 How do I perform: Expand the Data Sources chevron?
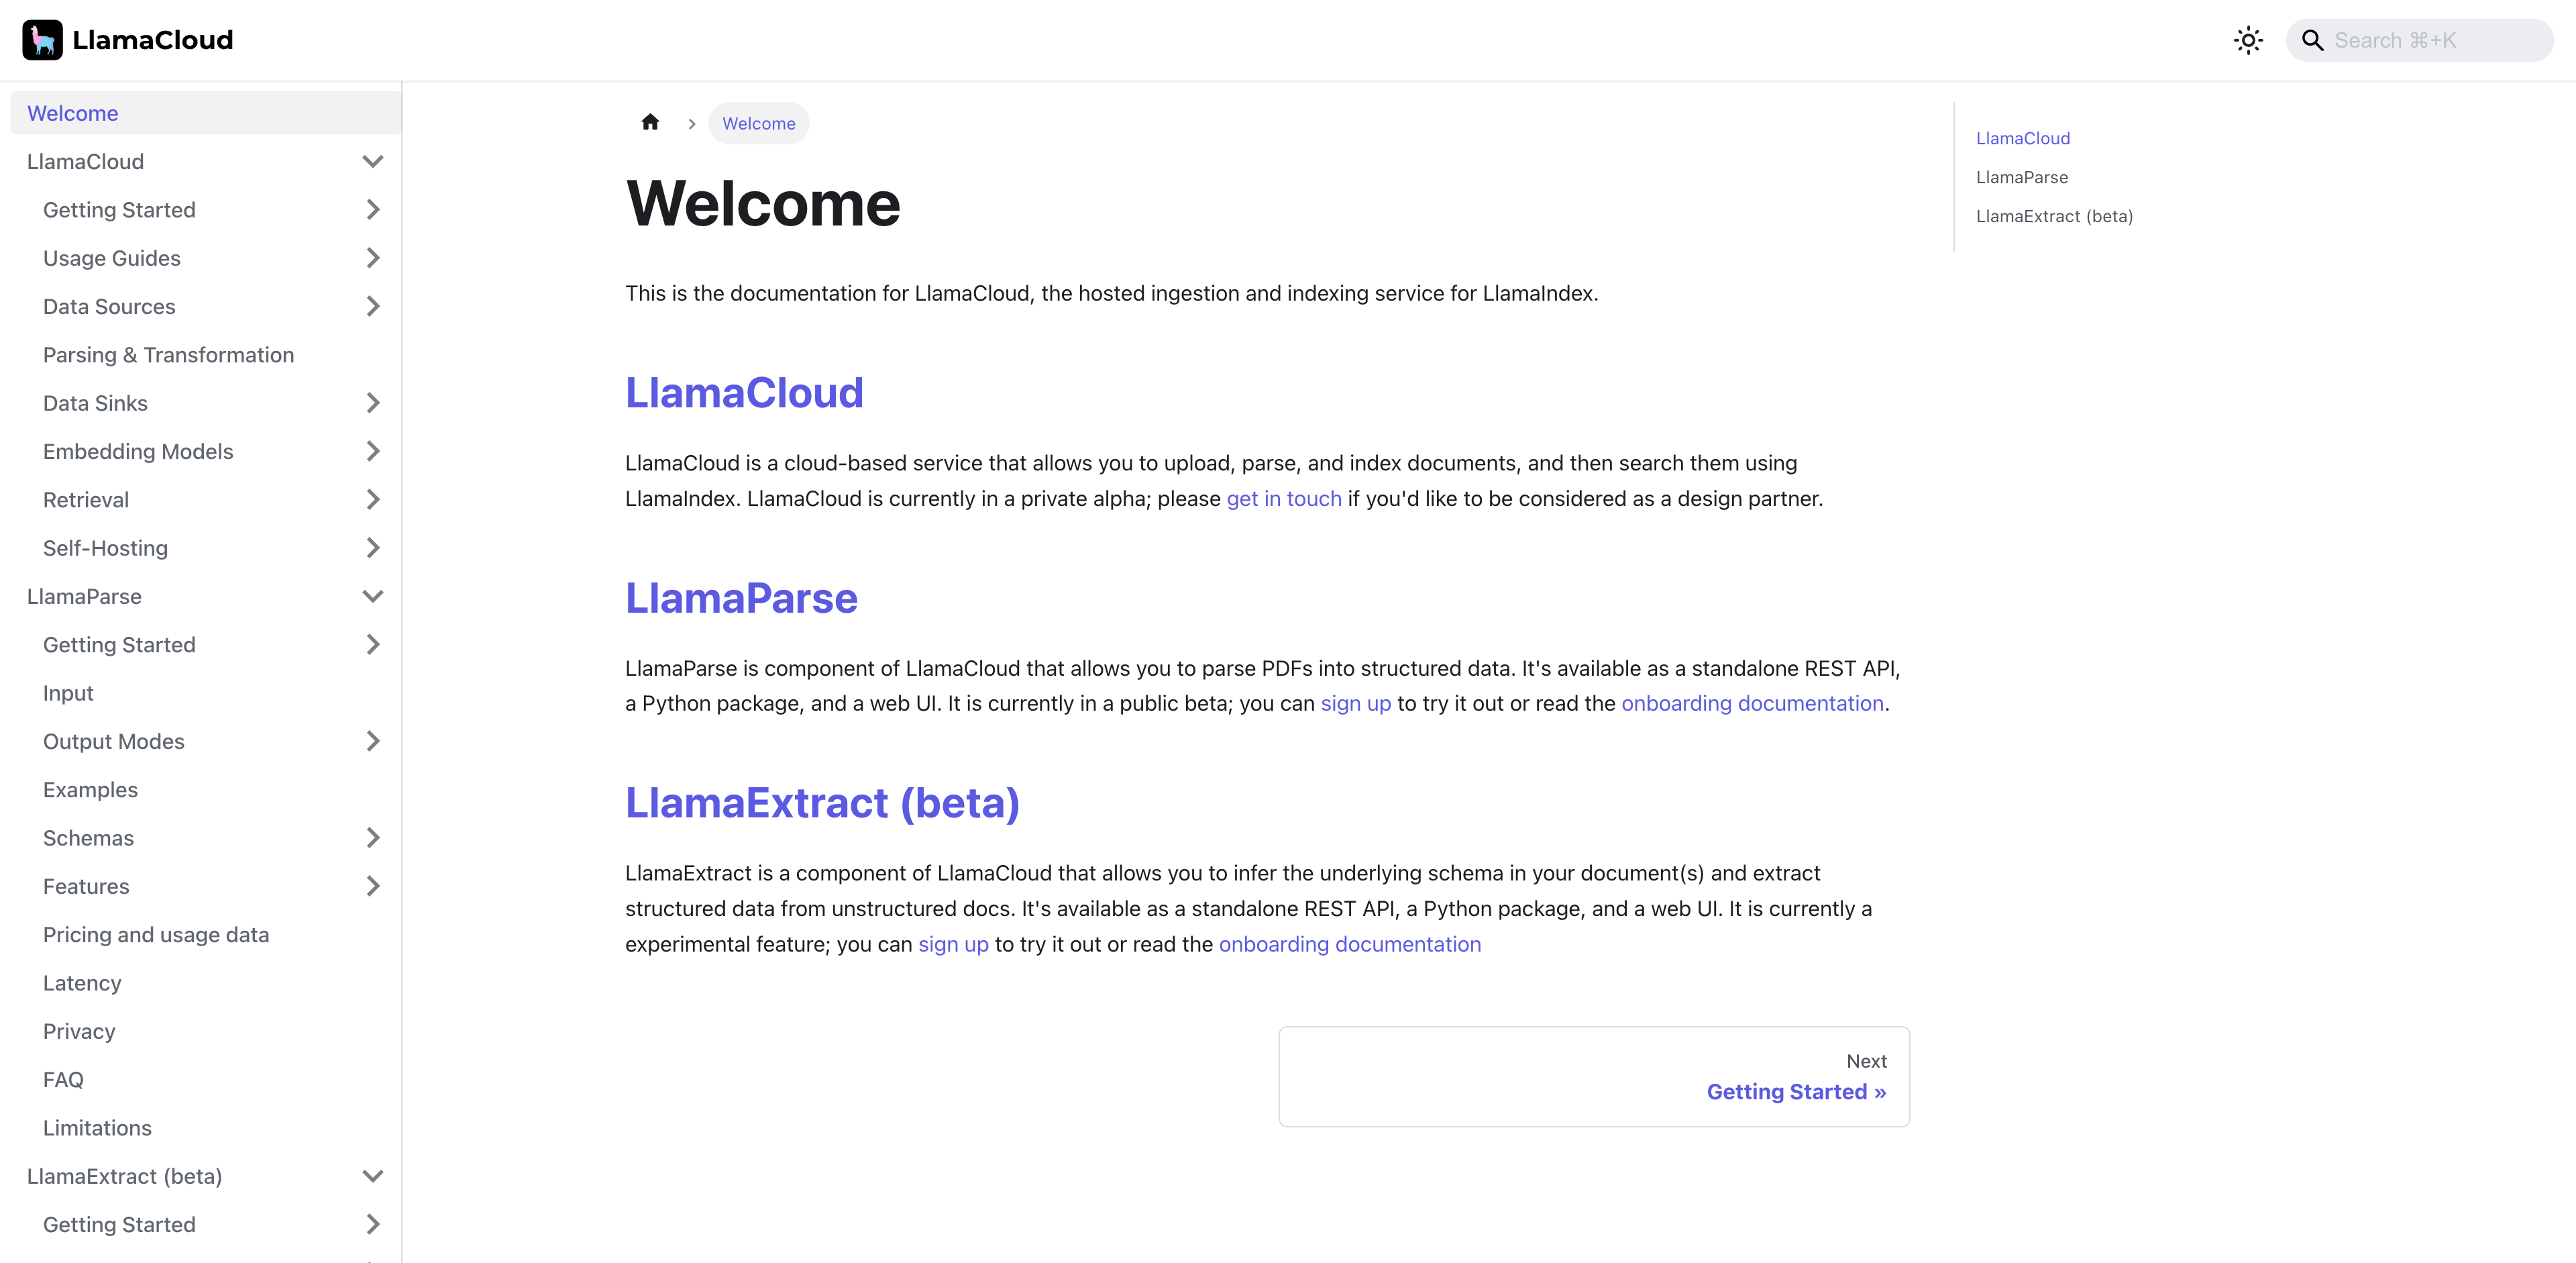[373, 306]
